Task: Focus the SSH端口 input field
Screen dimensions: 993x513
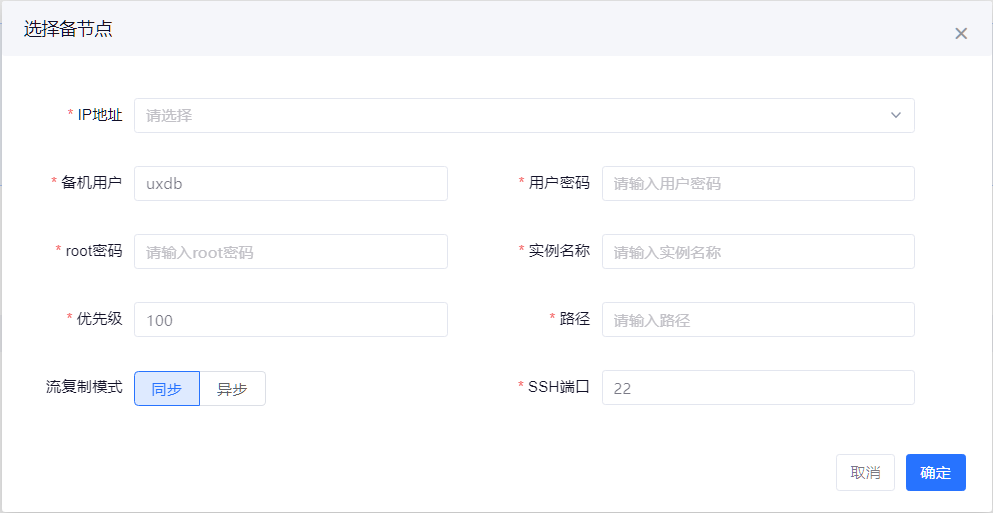Action: pyautogui.click(x=757, y=387)
